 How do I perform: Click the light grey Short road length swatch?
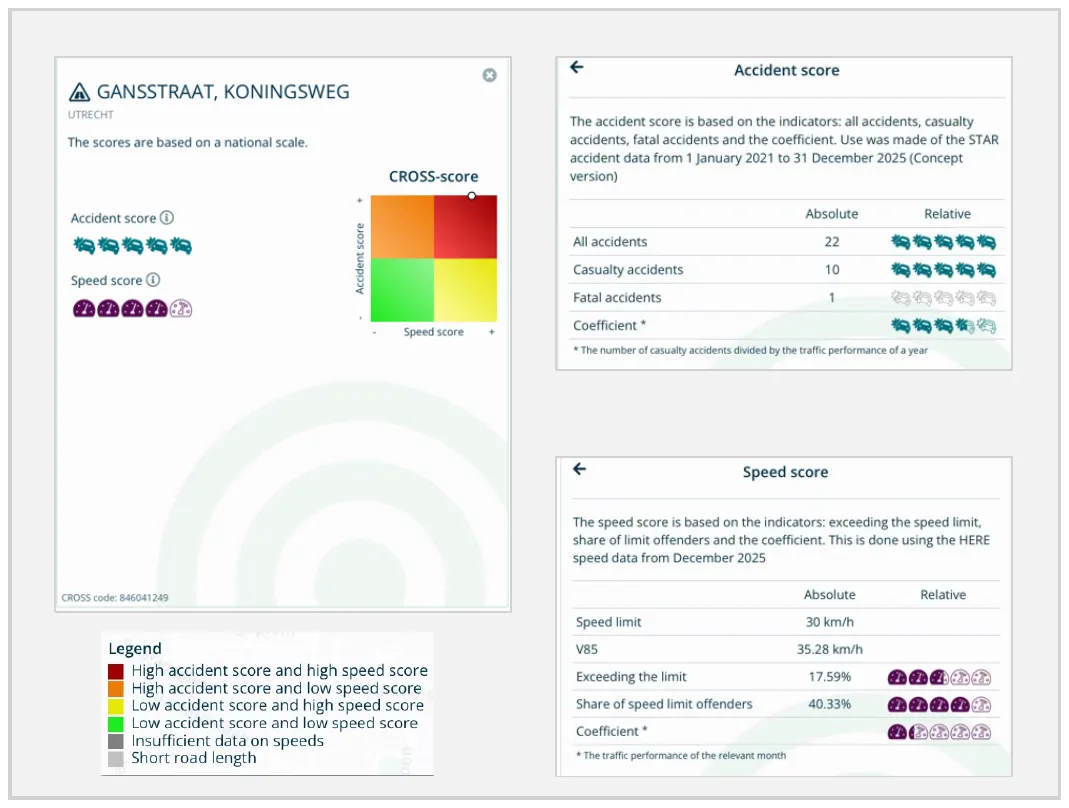click(116, 758)
